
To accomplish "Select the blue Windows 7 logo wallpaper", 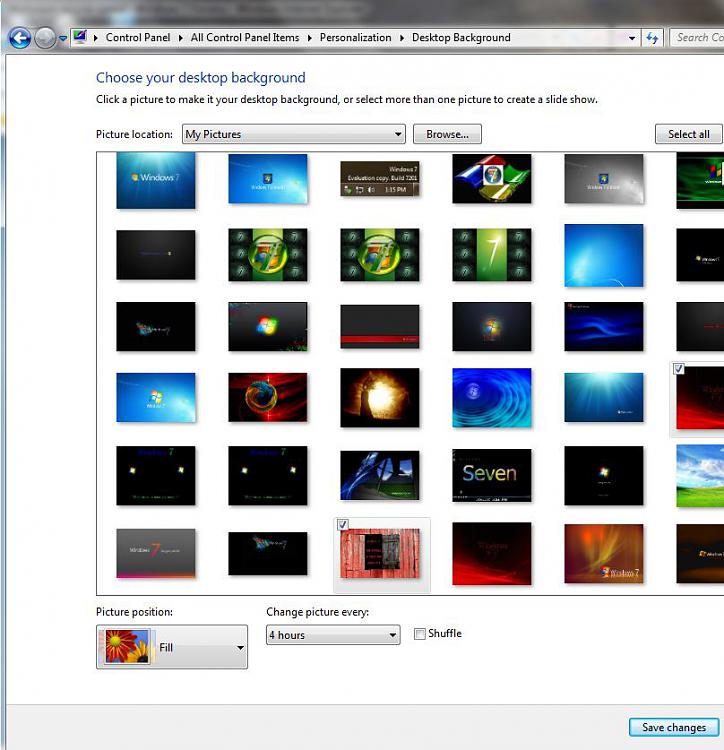I will coord(155,180).
